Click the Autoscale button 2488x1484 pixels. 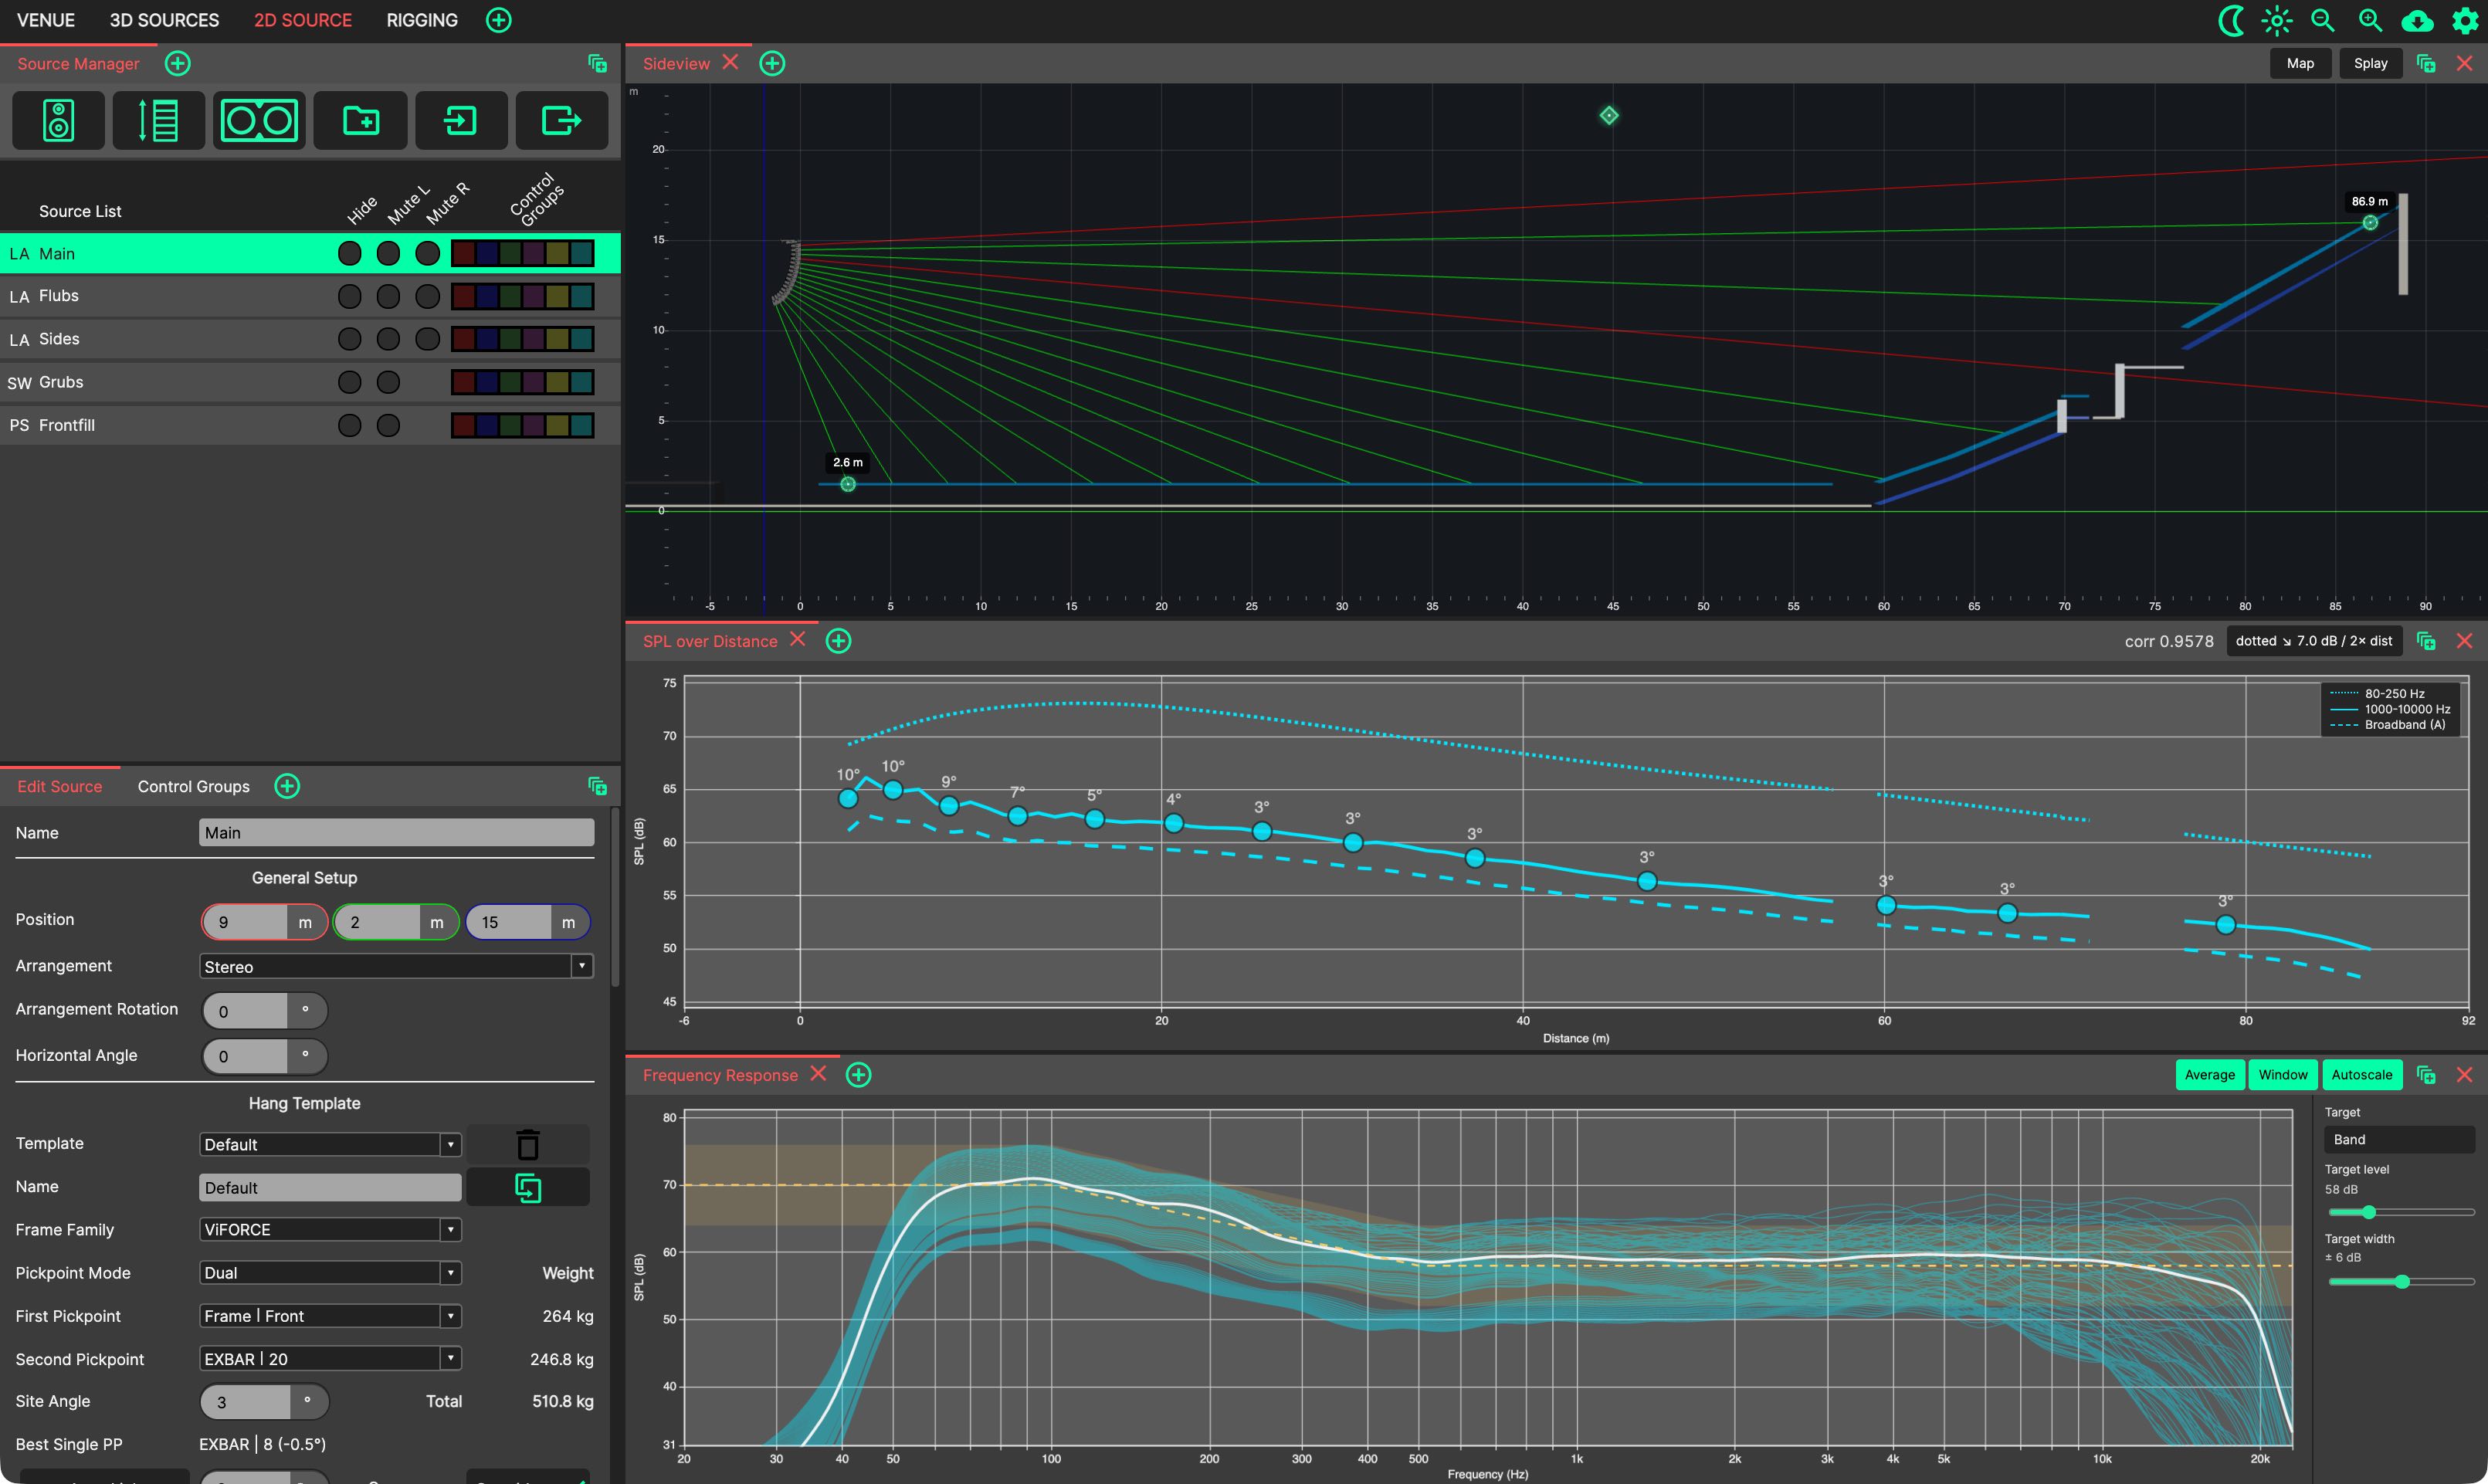click(2361, 1075)
